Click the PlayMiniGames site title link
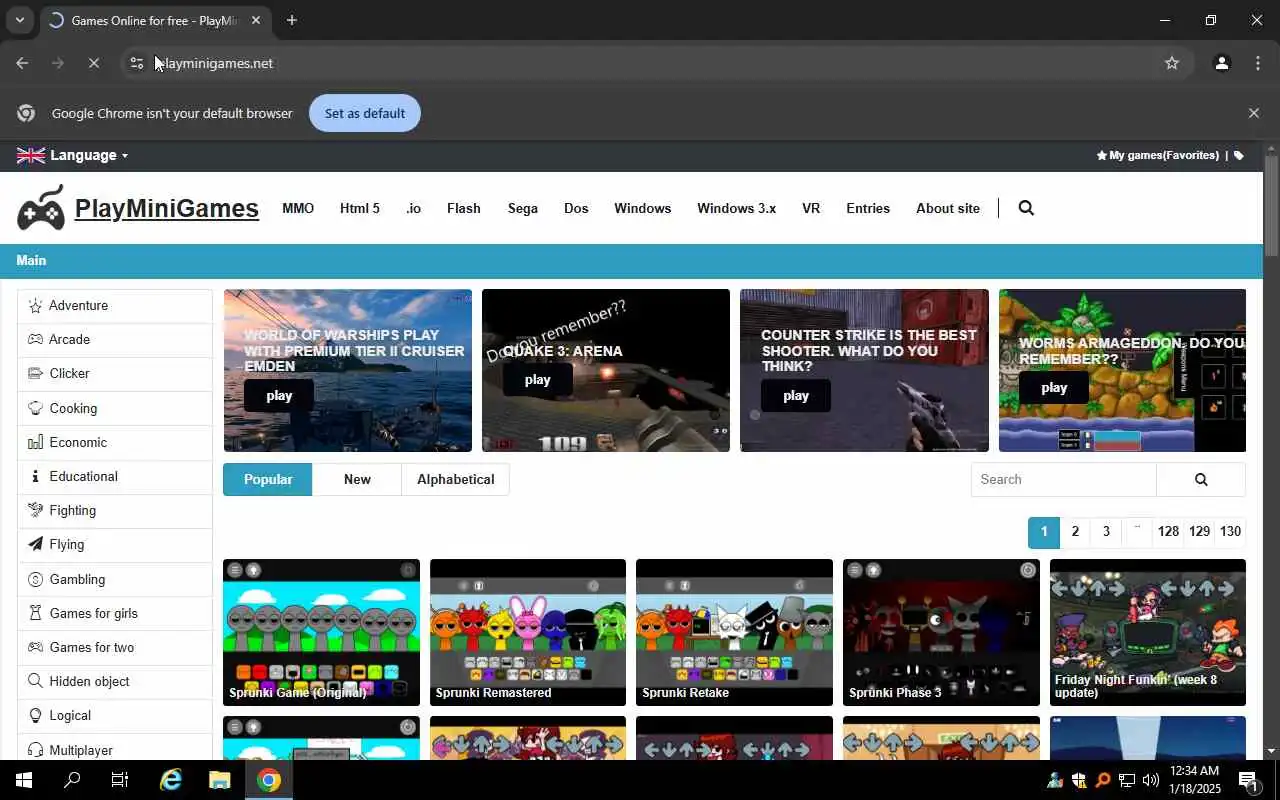1280x800 pixels. click(167, 208)
